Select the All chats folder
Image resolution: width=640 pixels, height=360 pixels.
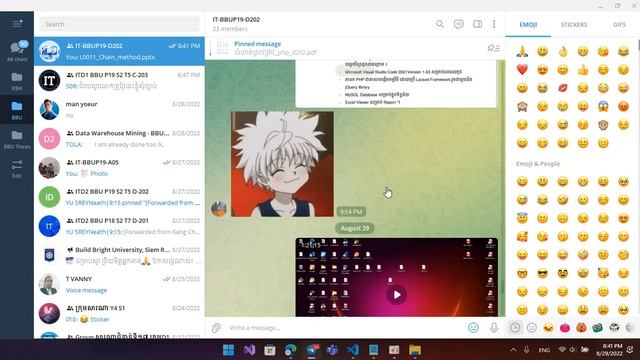click(x=17, y=51)
